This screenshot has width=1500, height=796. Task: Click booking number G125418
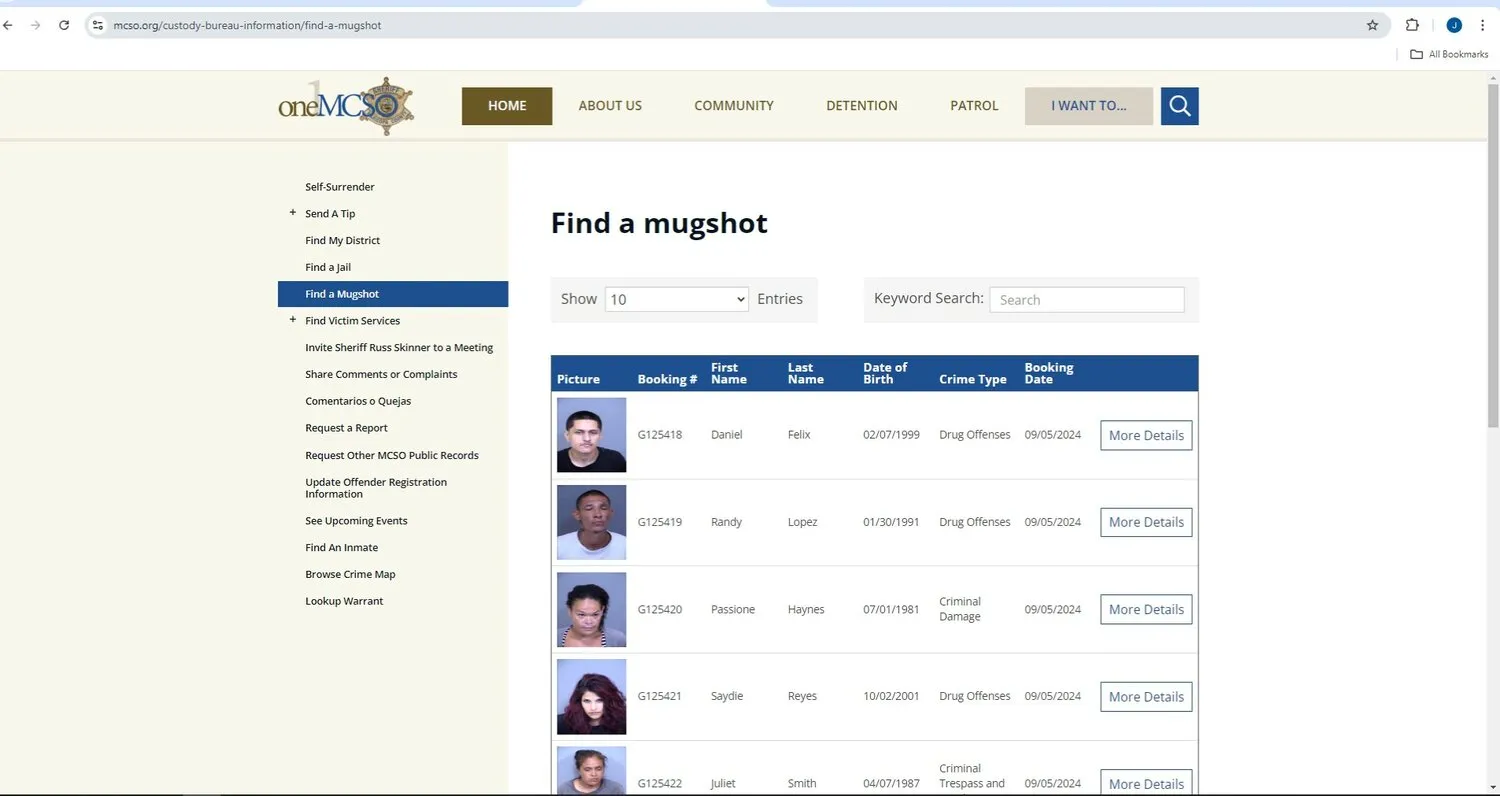[660, 435]
